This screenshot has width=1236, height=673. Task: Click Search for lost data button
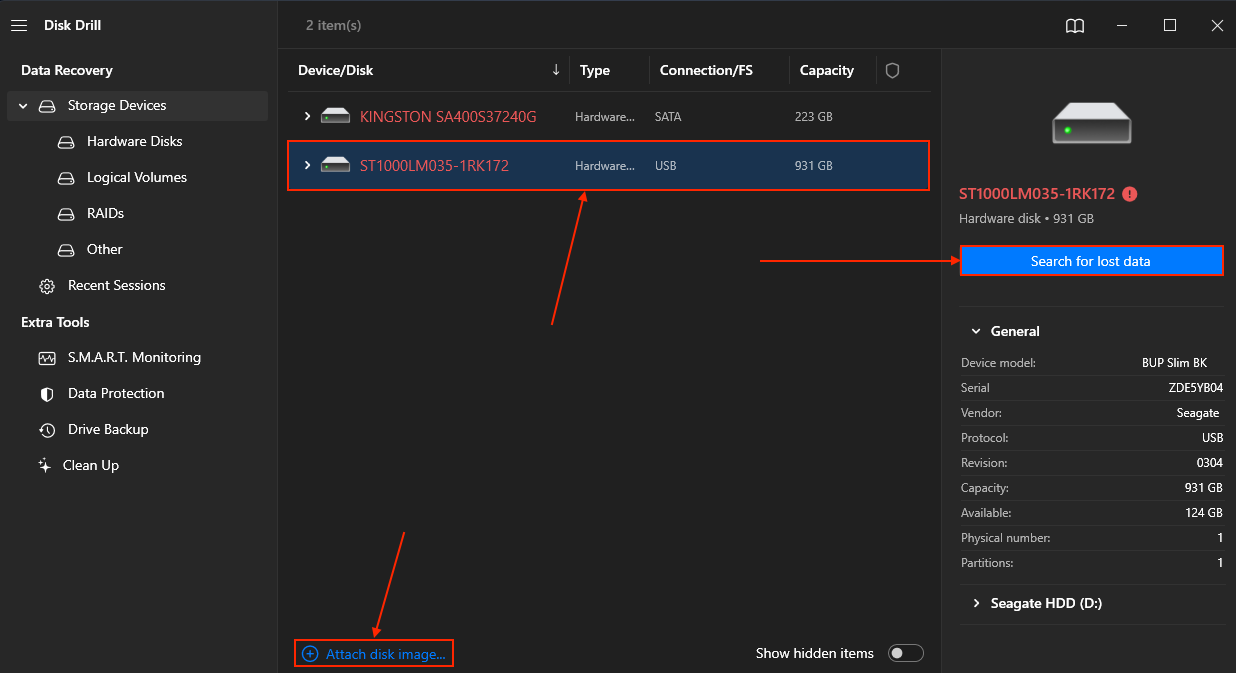pyautogui.click(x=1091, y=261)
